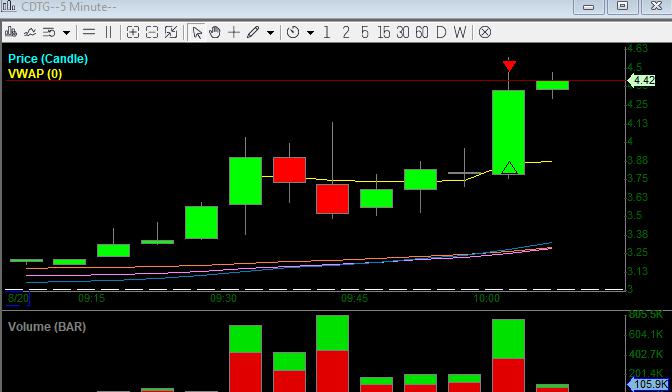This screenshot has width=672, height=392.
Task: Click the chart window title bar icon
Action: click(9, 6)
